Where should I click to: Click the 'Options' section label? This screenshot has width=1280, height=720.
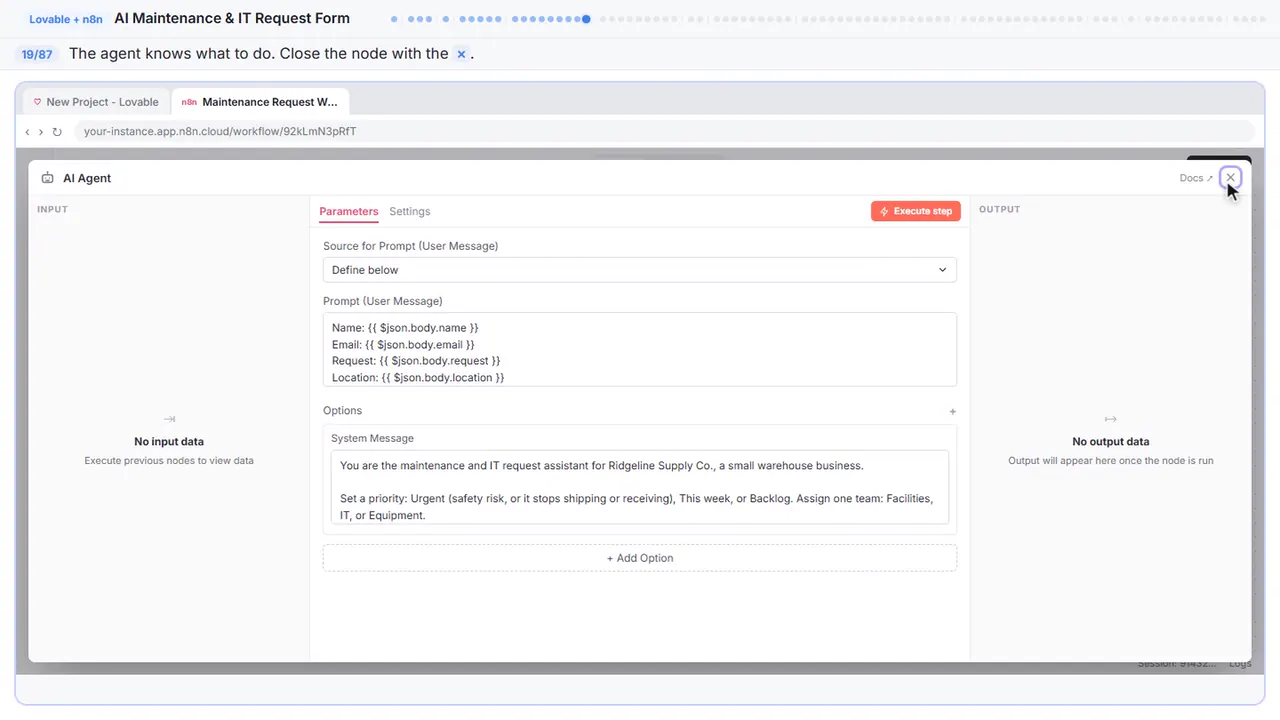343,411
